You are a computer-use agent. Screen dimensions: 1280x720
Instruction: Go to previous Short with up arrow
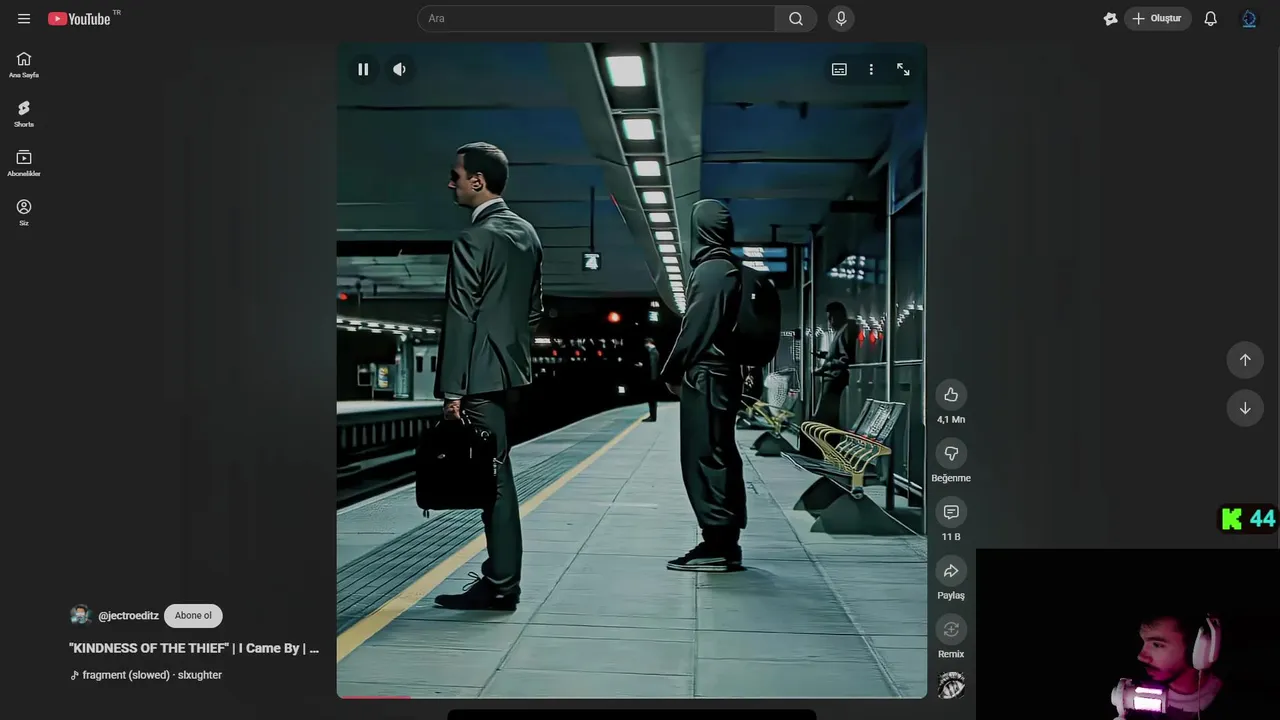(1245, 360)
